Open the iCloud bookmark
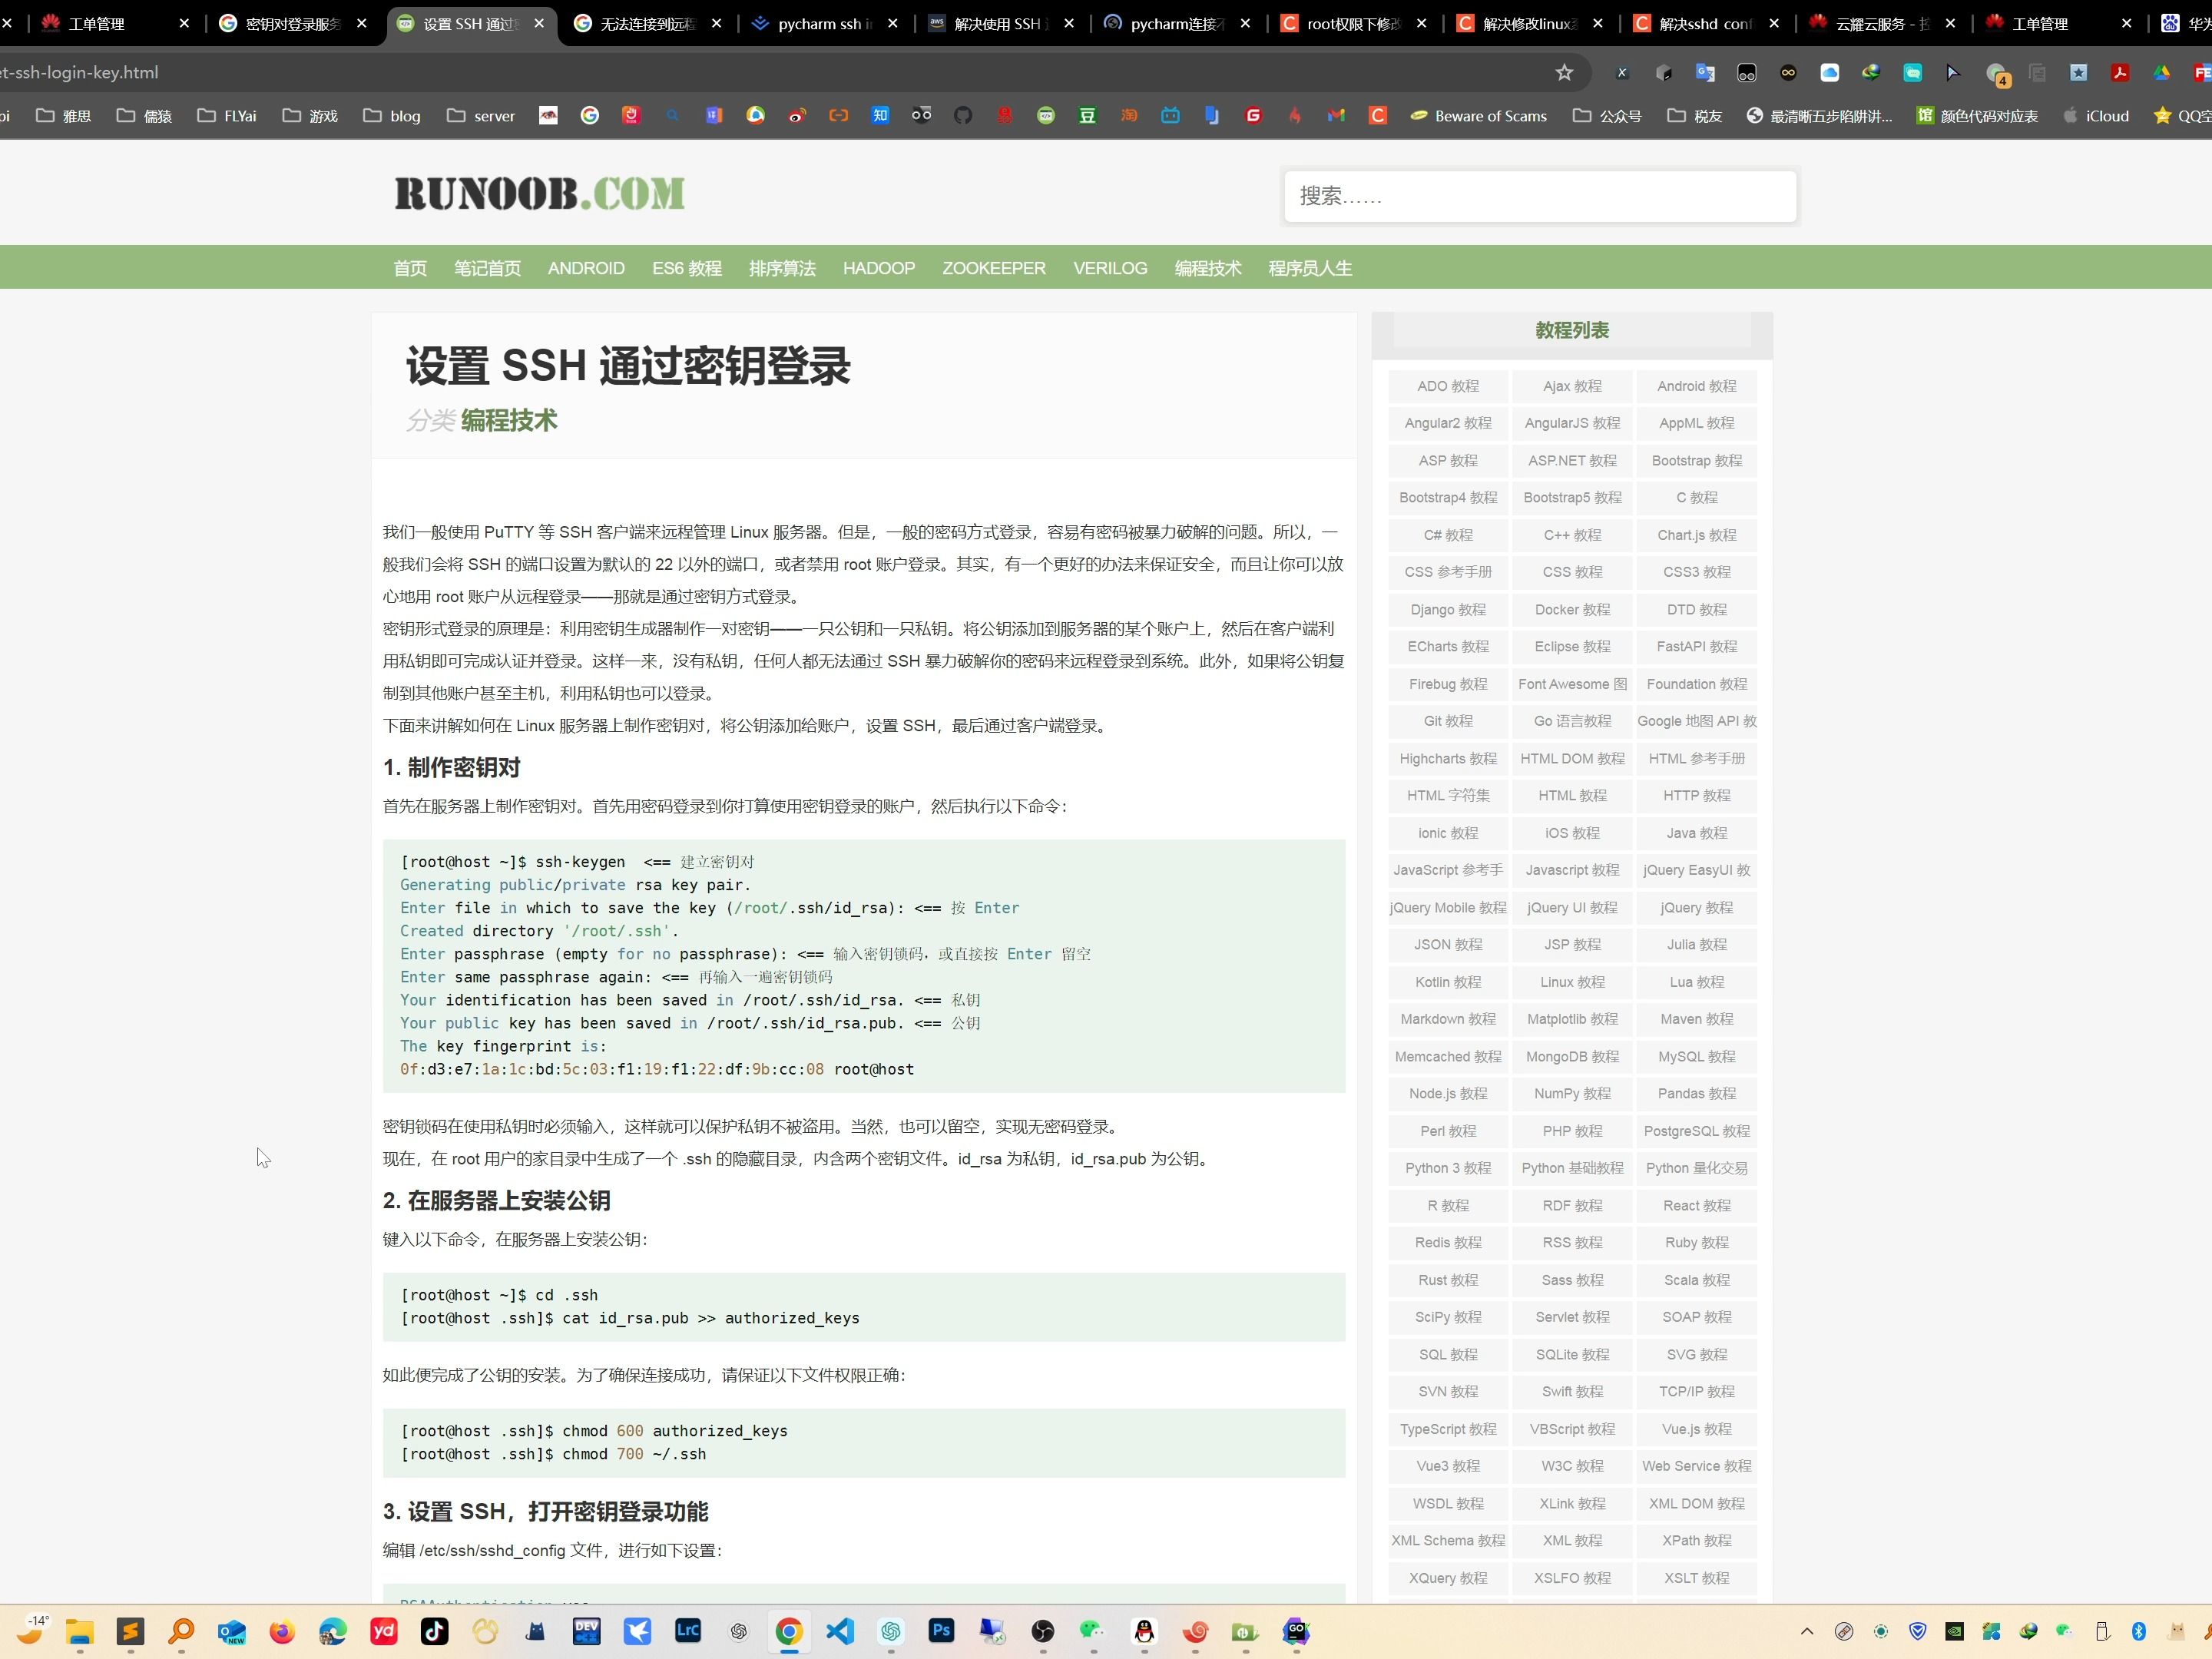This screenshot has height=1659, width=2212. coord(2096,116)
